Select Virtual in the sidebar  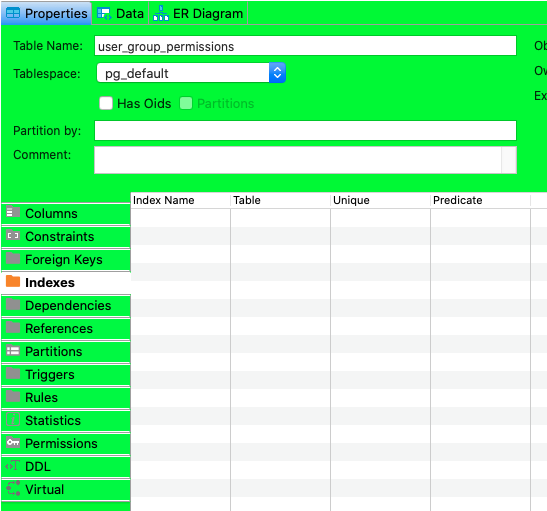pos(66,490)
